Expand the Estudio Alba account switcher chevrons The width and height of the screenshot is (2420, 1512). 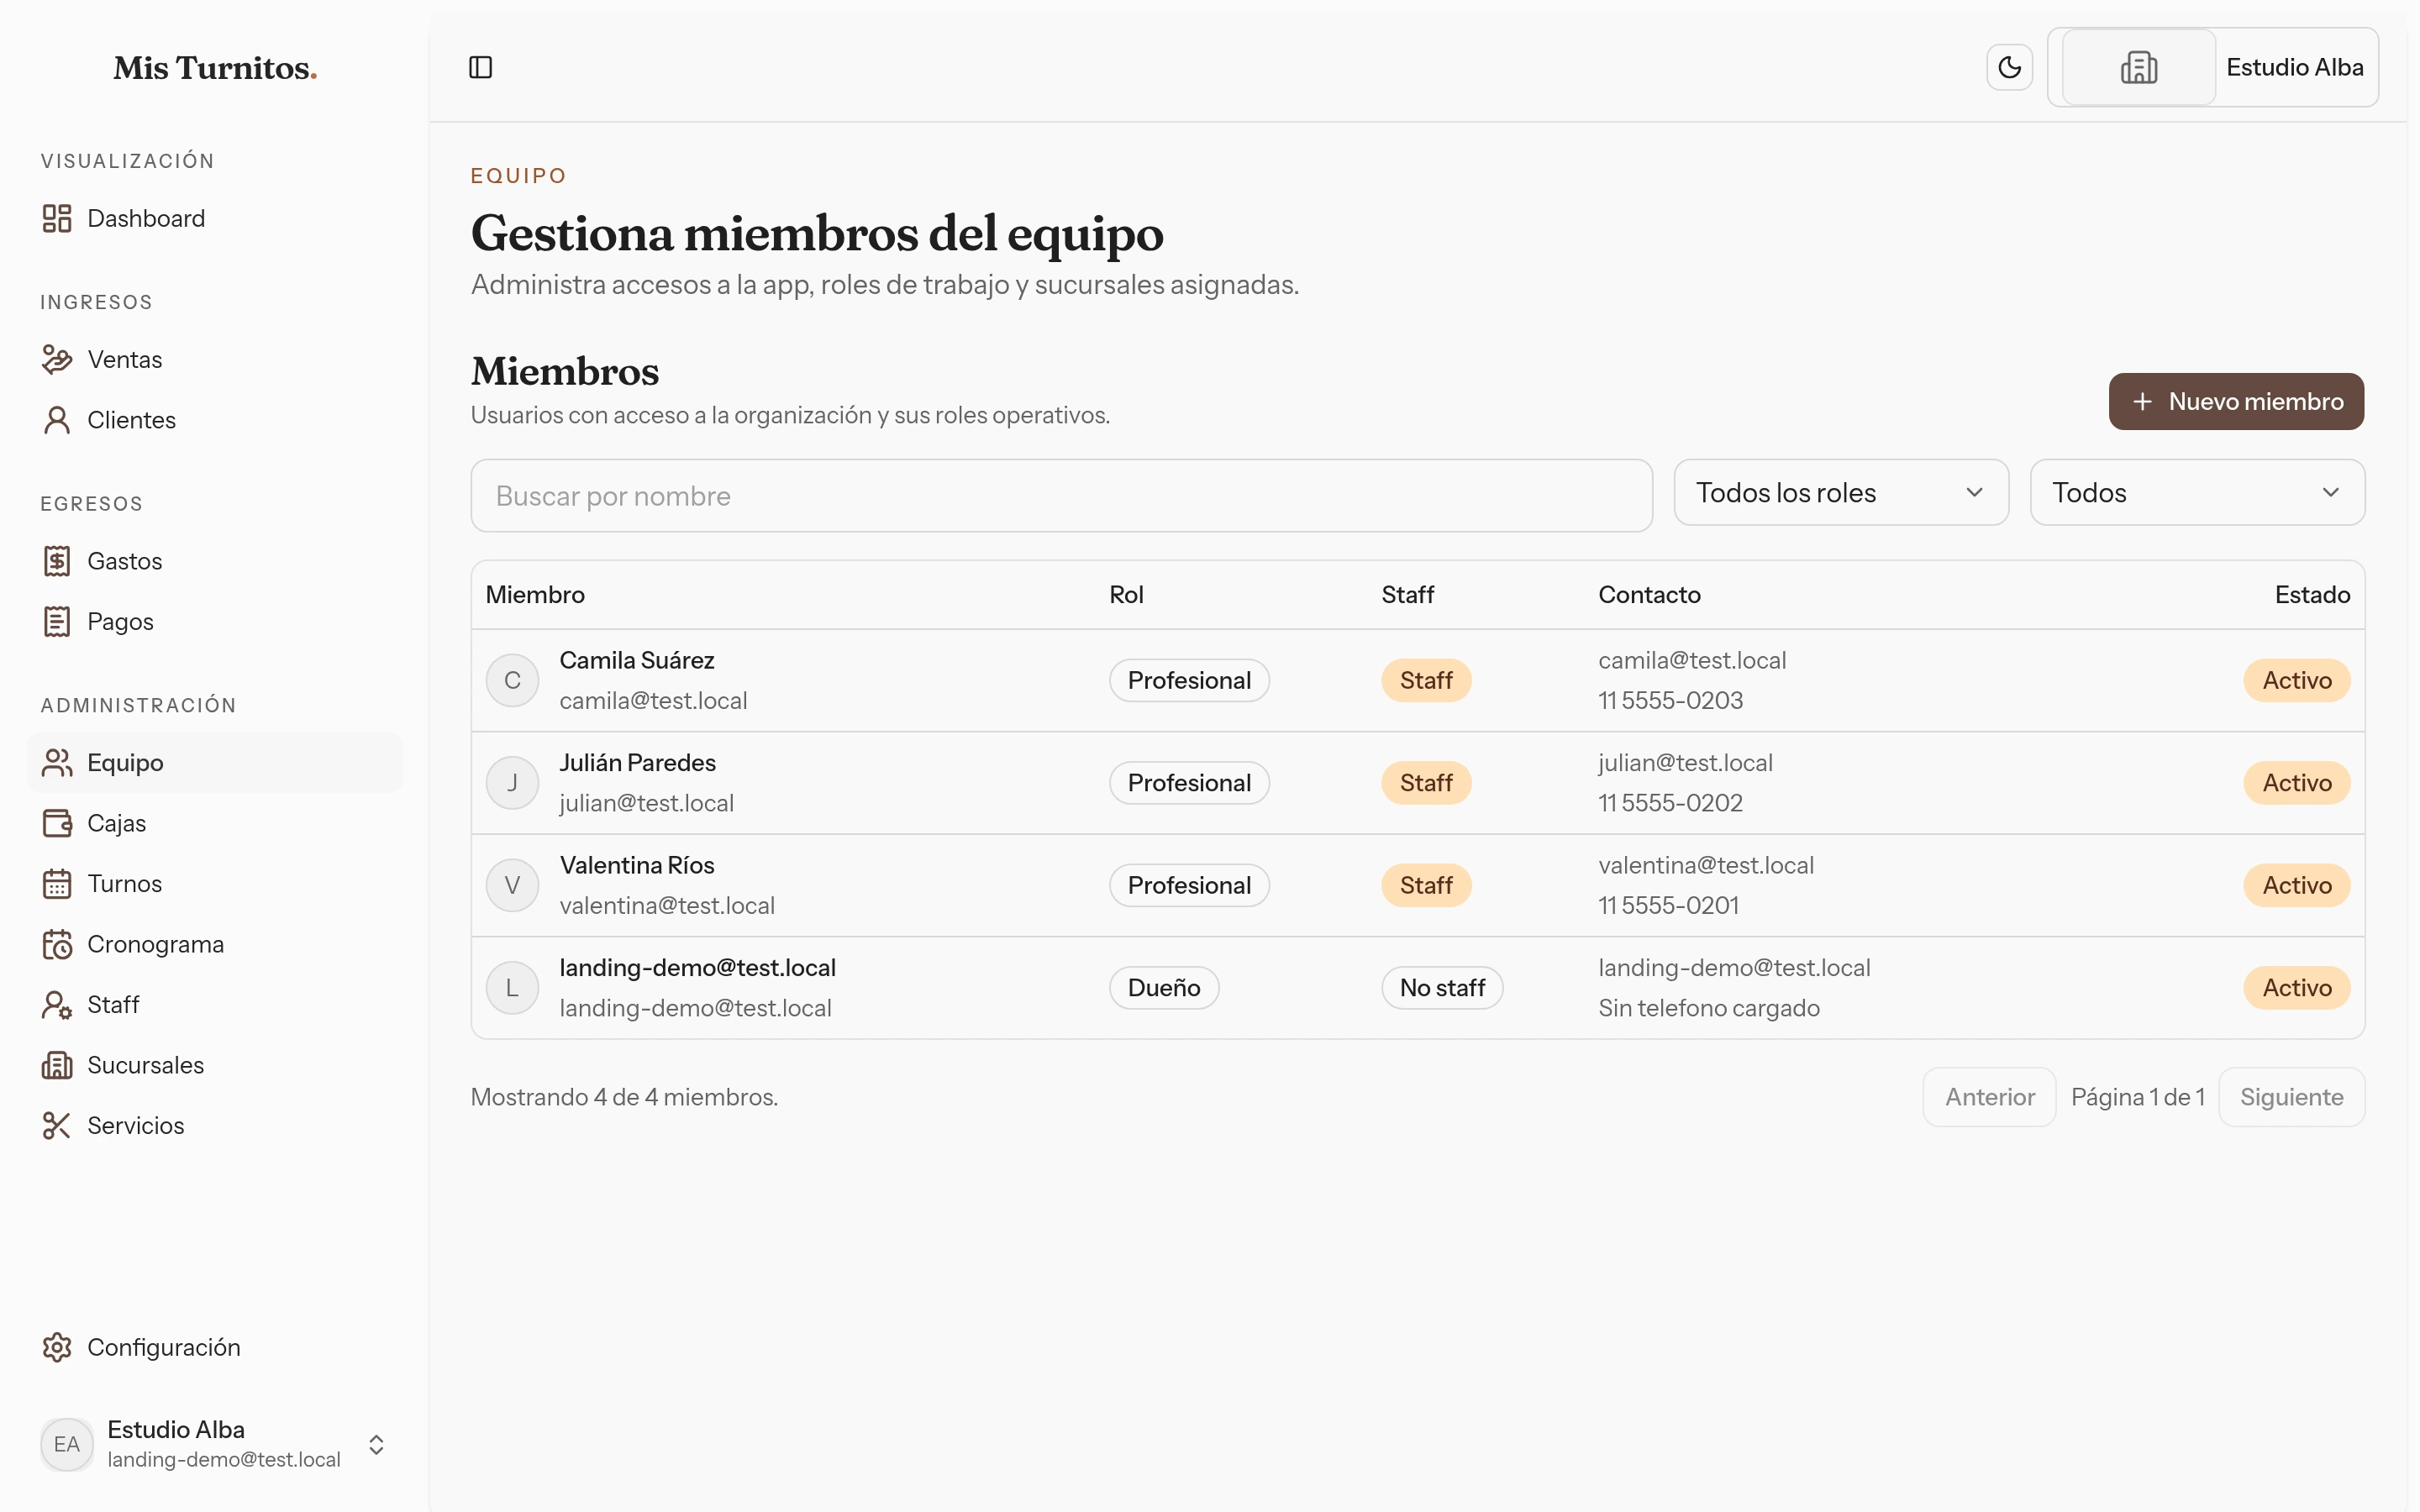click(376, 1444)
